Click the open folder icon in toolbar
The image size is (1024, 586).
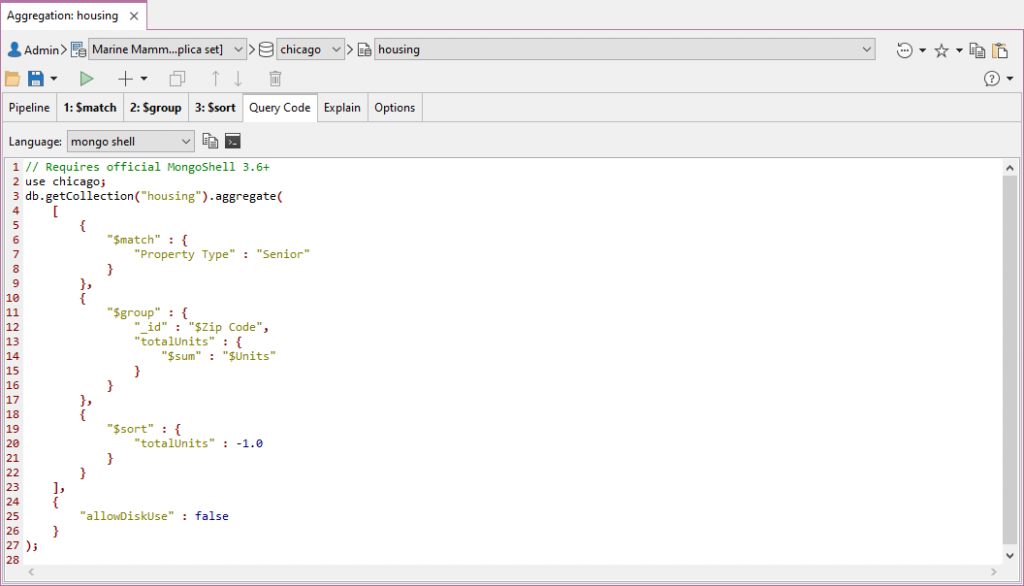13,78
